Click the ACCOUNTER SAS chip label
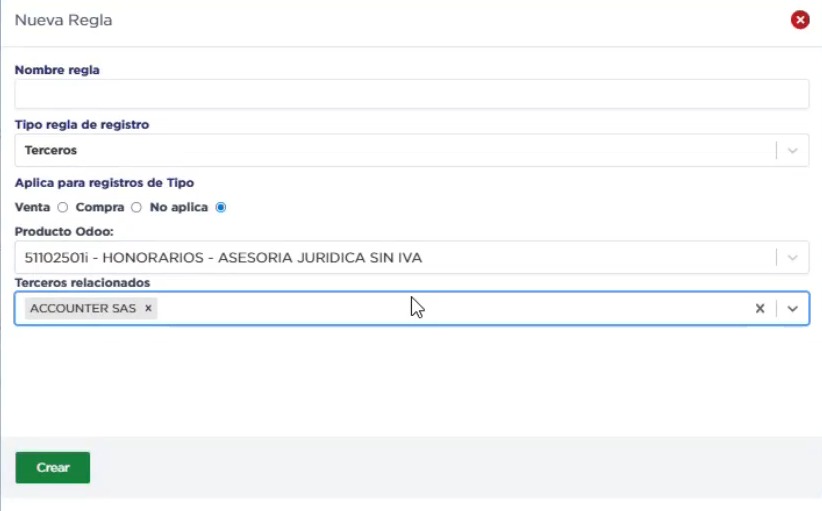Viewport: 822px width, 511px height. [83, 309]
